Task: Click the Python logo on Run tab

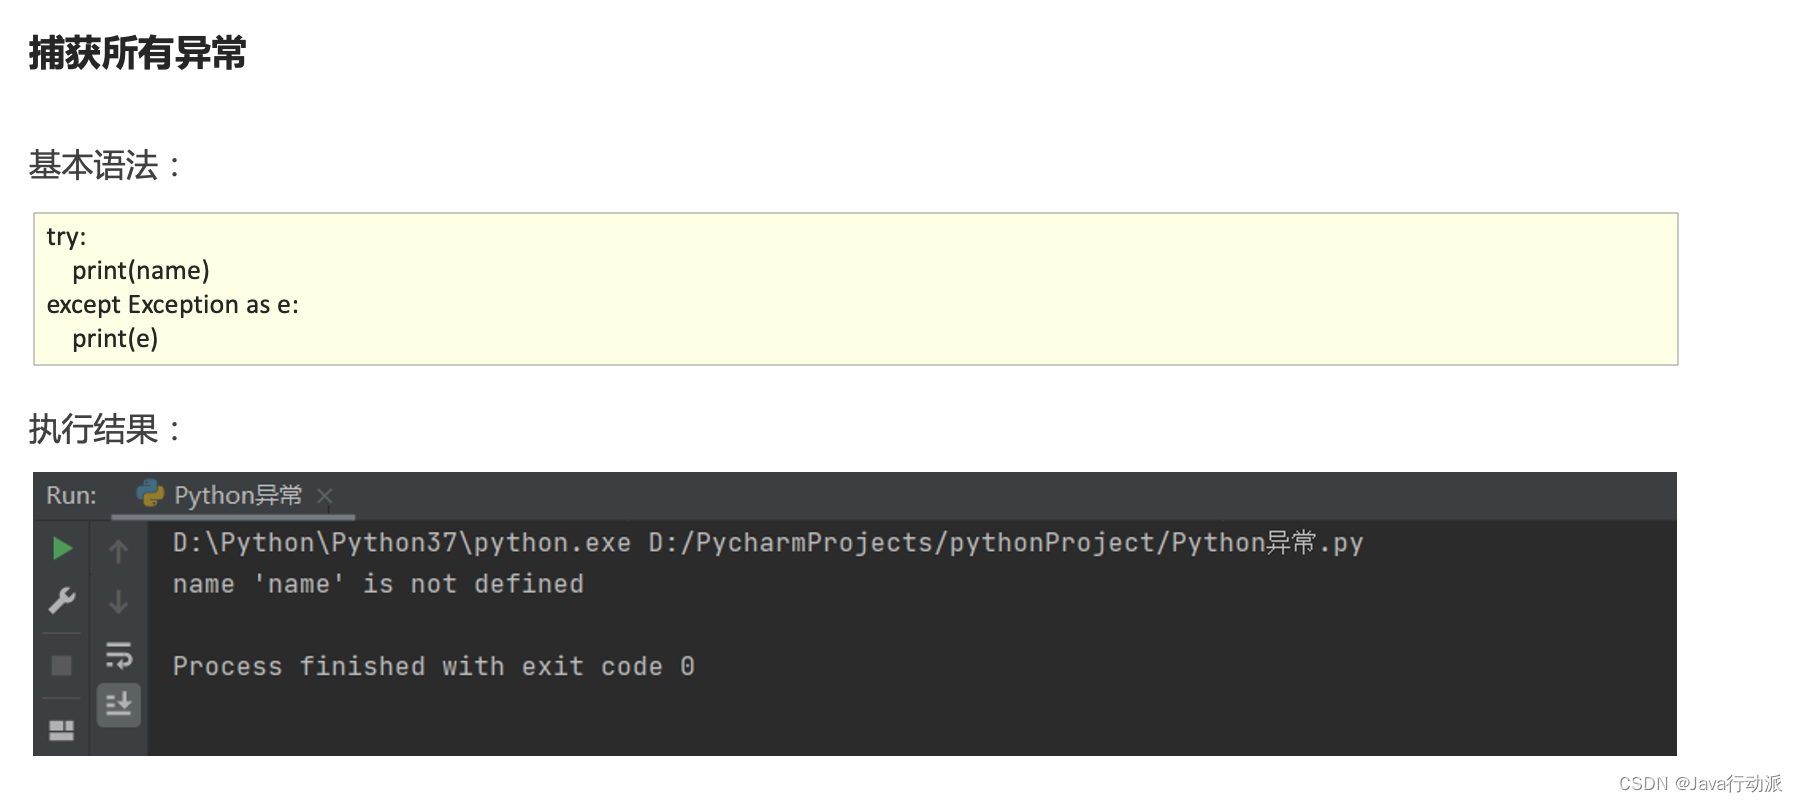Action: (x=150, y=493)
